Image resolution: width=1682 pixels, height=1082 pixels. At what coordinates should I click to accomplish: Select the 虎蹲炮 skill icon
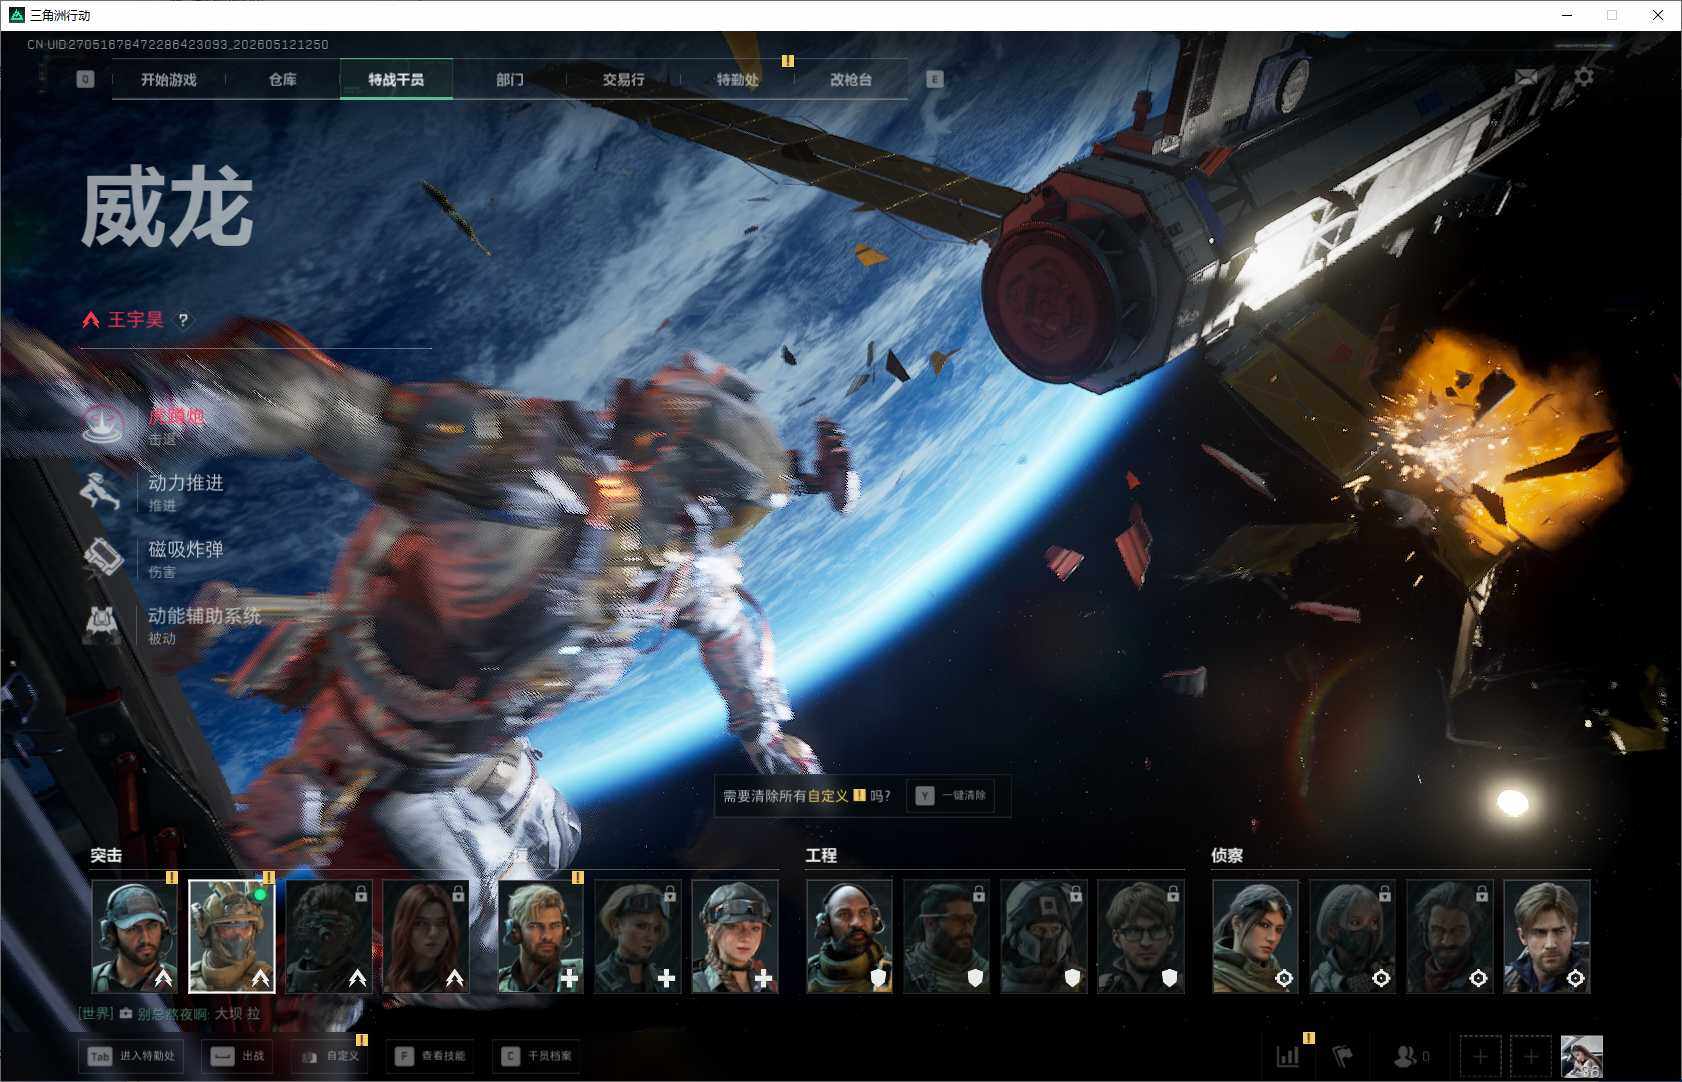102,424
